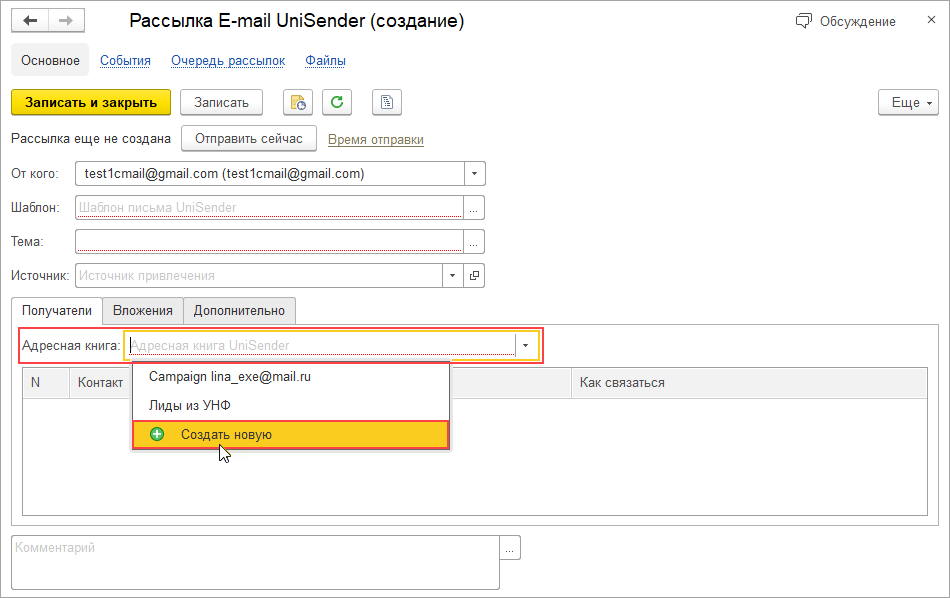The height and width of the screenshot is (598, 950).
Task: Open the Время отправки link
Action: pos(375,139)
